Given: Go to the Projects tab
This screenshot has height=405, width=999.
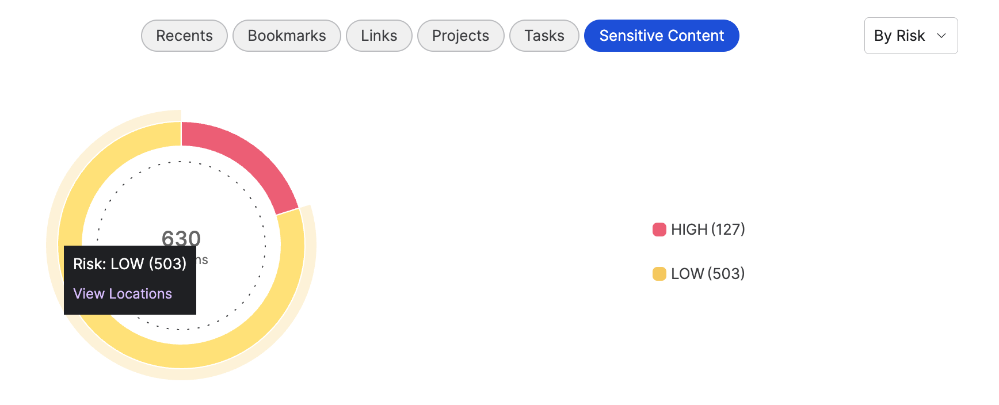Looking at the screenshot, I should point(461,36).
